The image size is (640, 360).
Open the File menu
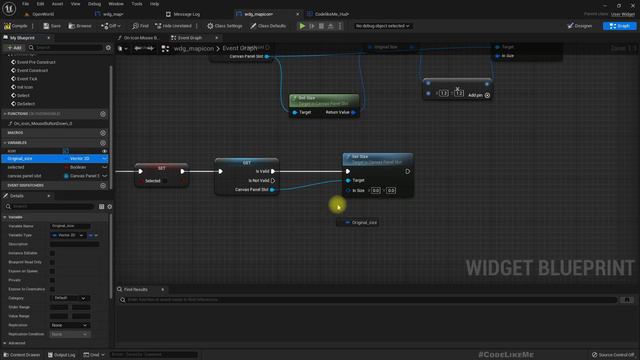click(25, 4)
